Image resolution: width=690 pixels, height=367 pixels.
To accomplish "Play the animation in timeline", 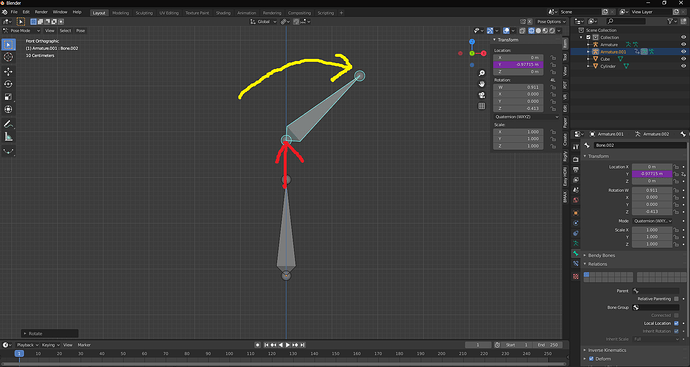I will [x=288, y=345].
